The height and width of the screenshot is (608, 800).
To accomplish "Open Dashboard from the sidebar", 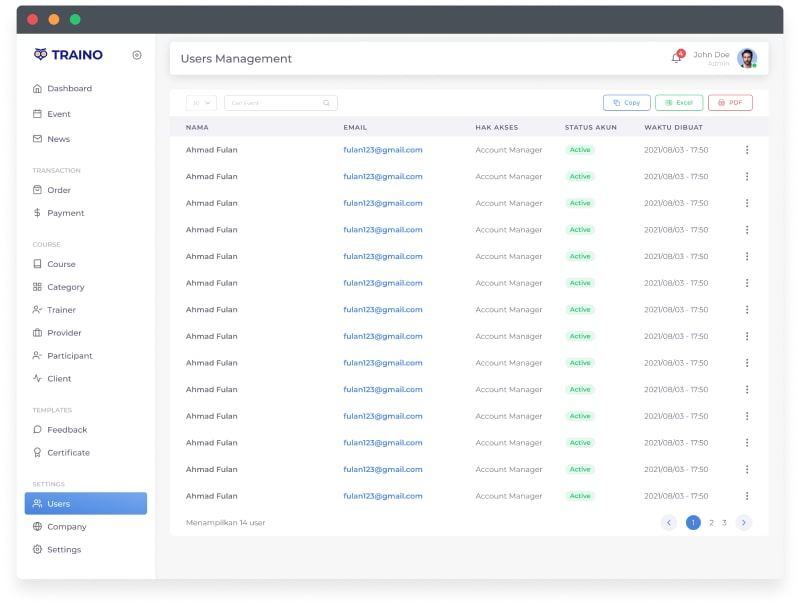I will click(69, 89).
